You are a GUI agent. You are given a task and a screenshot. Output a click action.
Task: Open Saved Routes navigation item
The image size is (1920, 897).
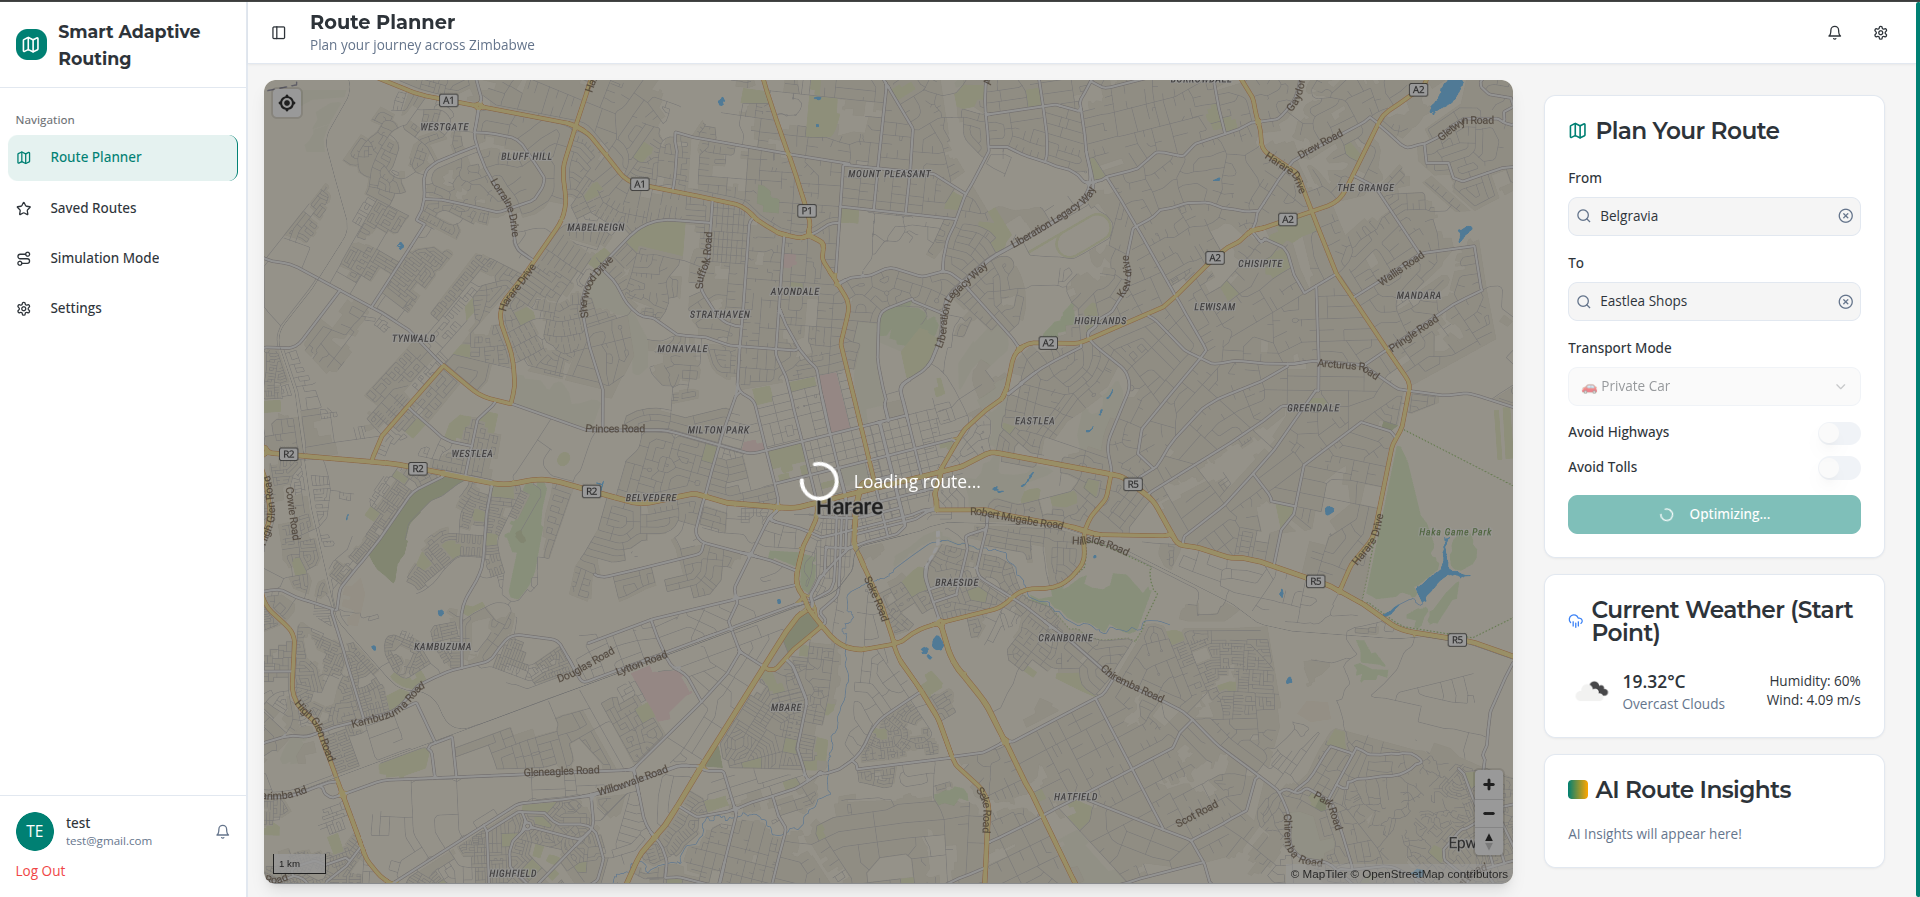123,208
